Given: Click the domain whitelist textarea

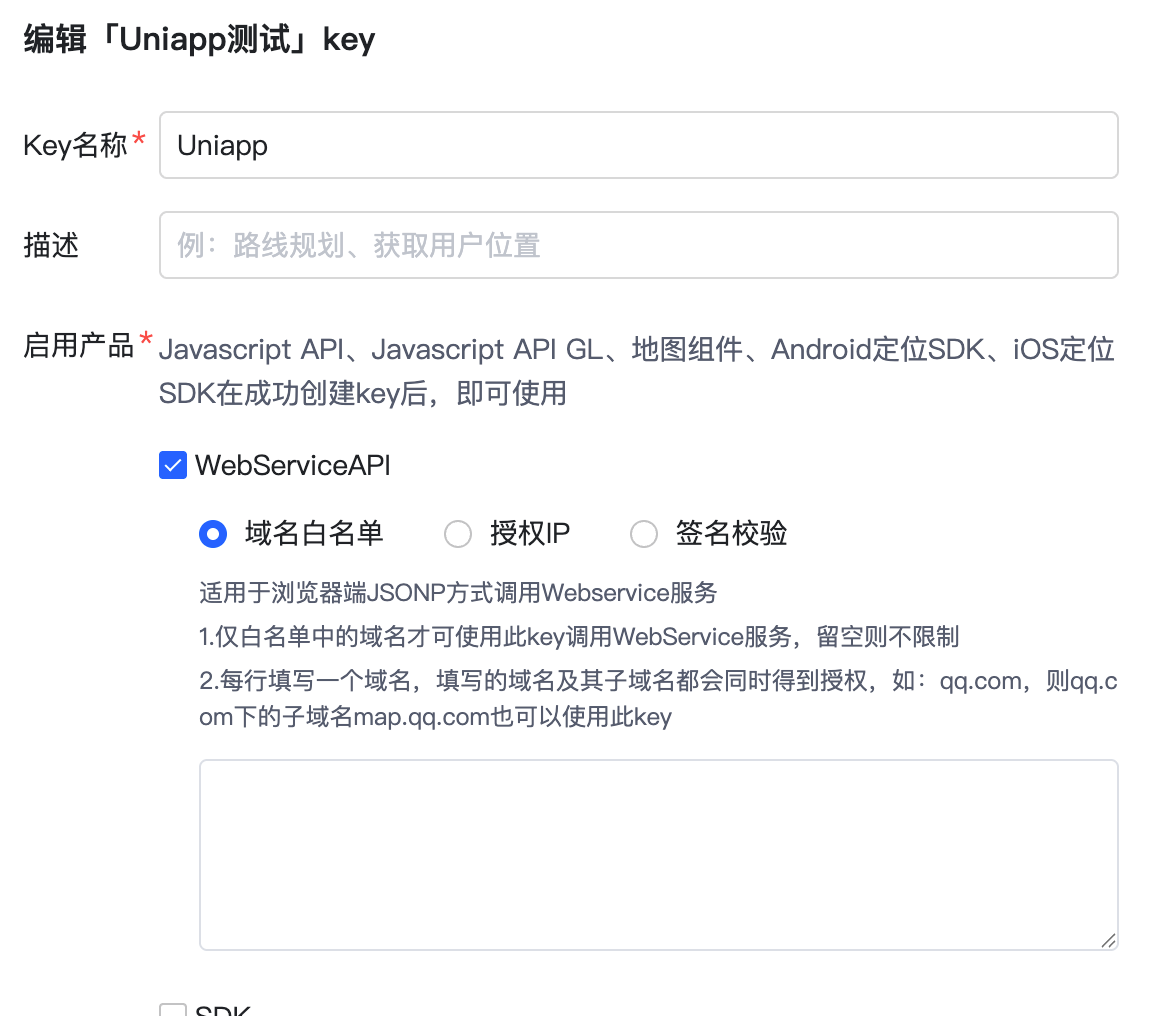Looking at the screenshot, I should pyautogui.click(x=658, y=854).
